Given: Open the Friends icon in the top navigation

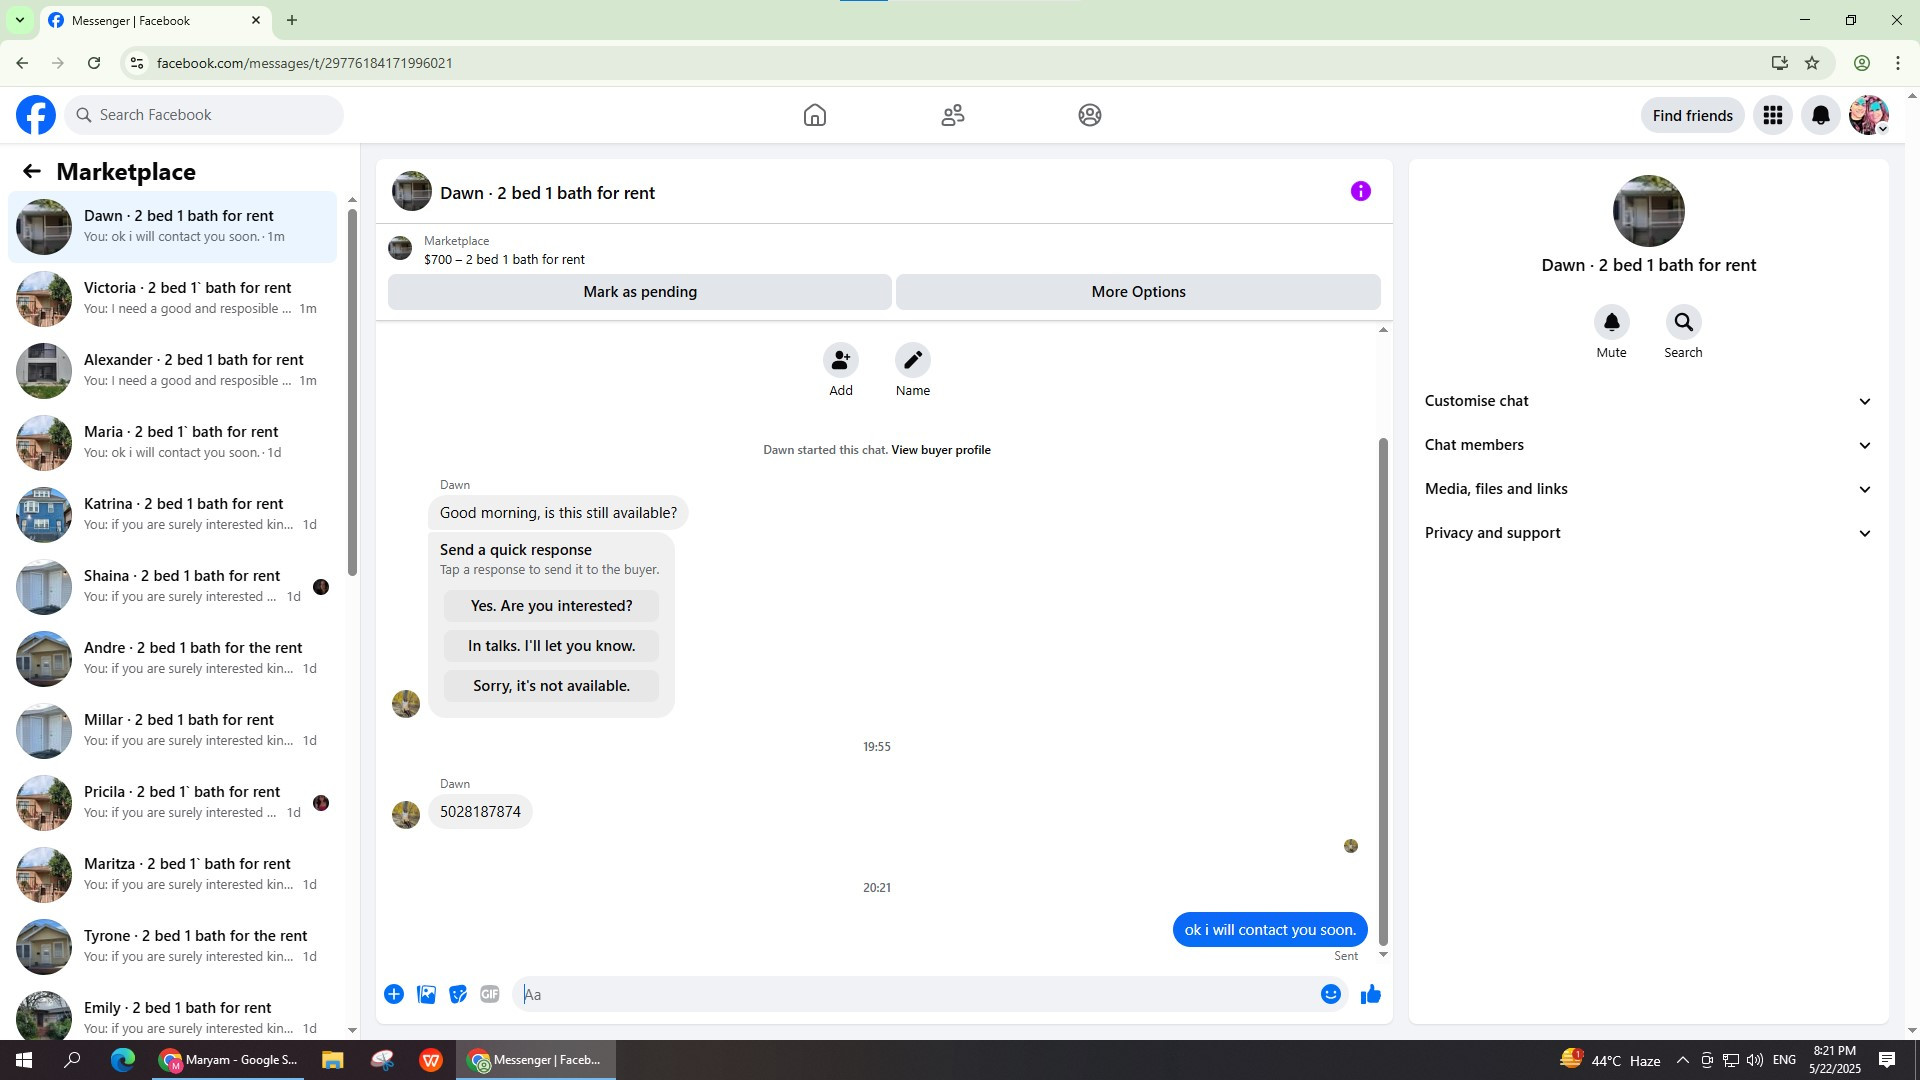Looking at the screenshot, I should click(x=953, y=115).
